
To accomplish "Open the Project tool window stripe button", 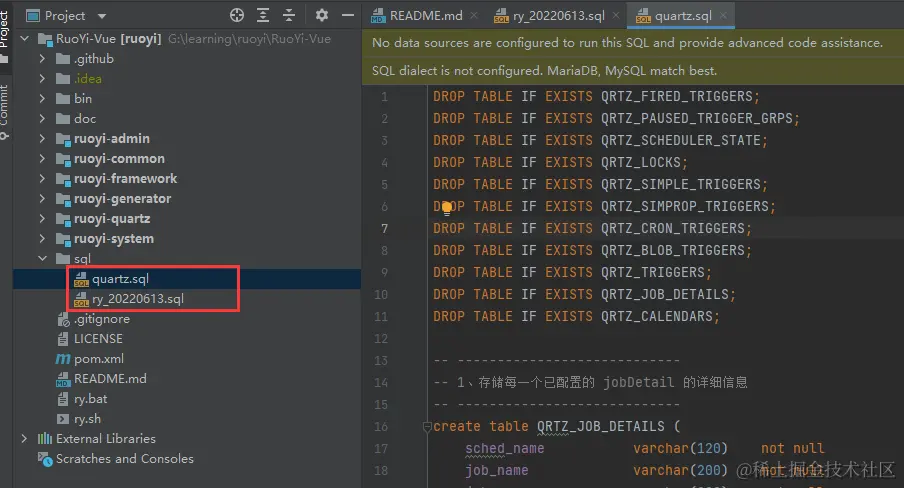I will [5, 35].
